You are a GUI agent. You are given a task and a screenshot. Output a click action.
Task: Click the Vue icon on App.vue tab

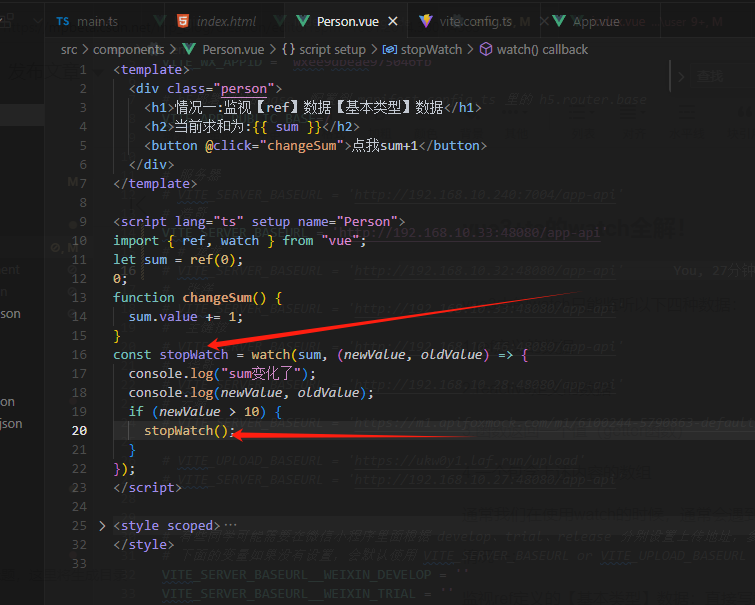pos(559,21)
